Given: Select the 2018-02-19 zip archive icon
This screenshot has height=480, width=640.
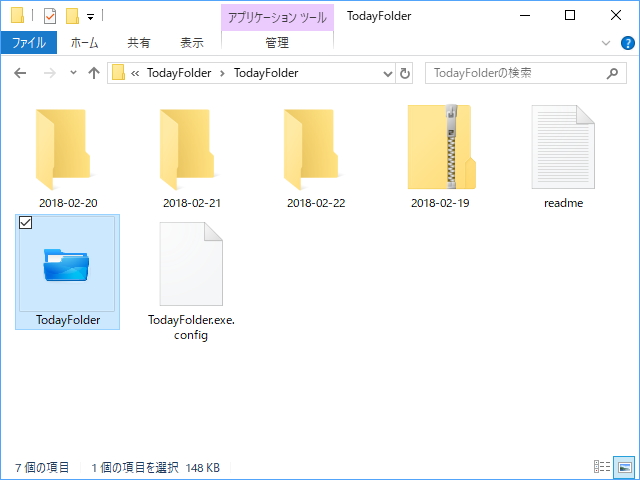Looking at the screenshot, I should coord(442,147).
